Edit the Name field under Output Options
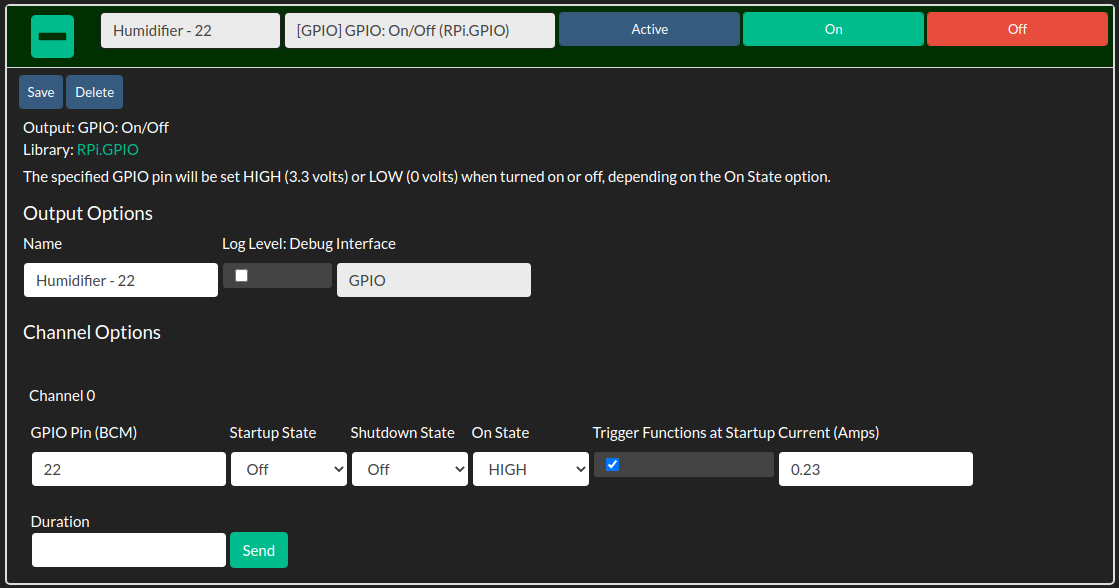 [121, 280]
